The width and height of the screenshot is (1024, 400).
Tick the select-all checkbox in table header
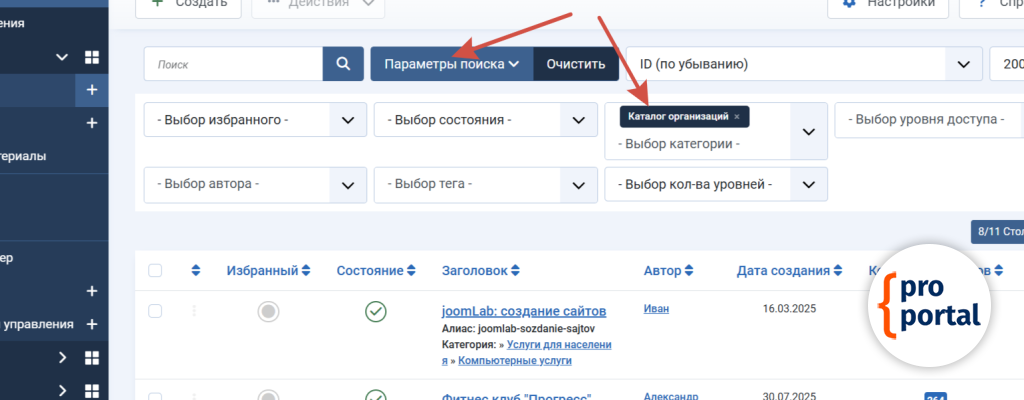(155, 271)
